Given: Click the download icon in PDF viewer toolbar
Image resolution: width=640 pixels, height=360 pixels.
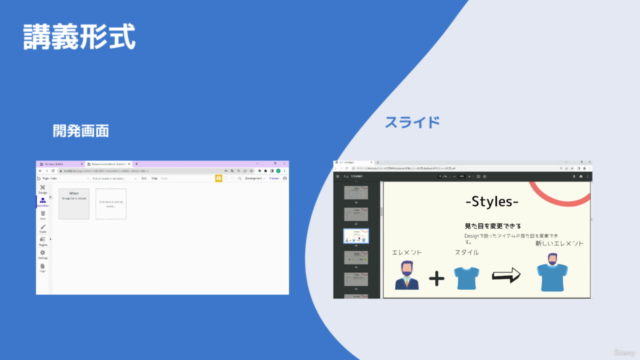Looking at the screenshot, I should (574, 176).
